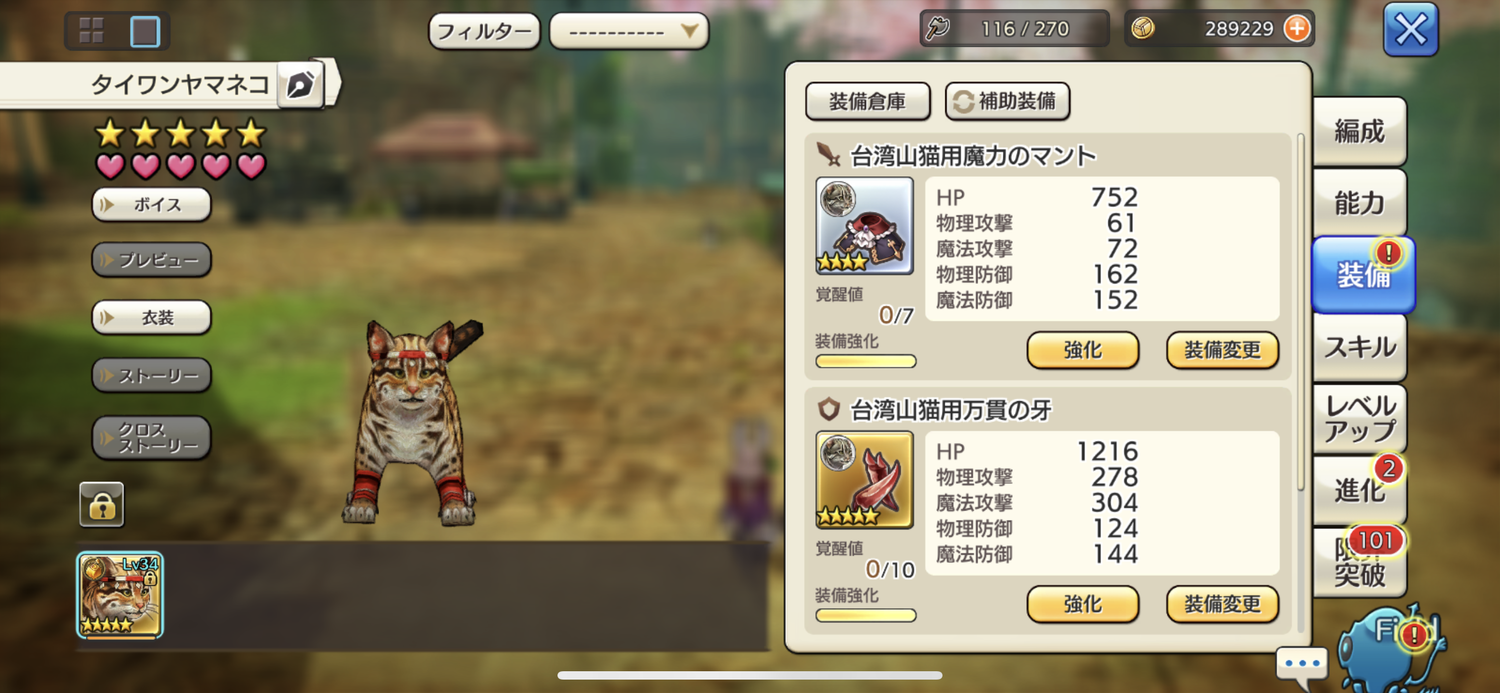Click the 魔力のマント equipment icon
1500x693 pixels.
coord(865,226)
